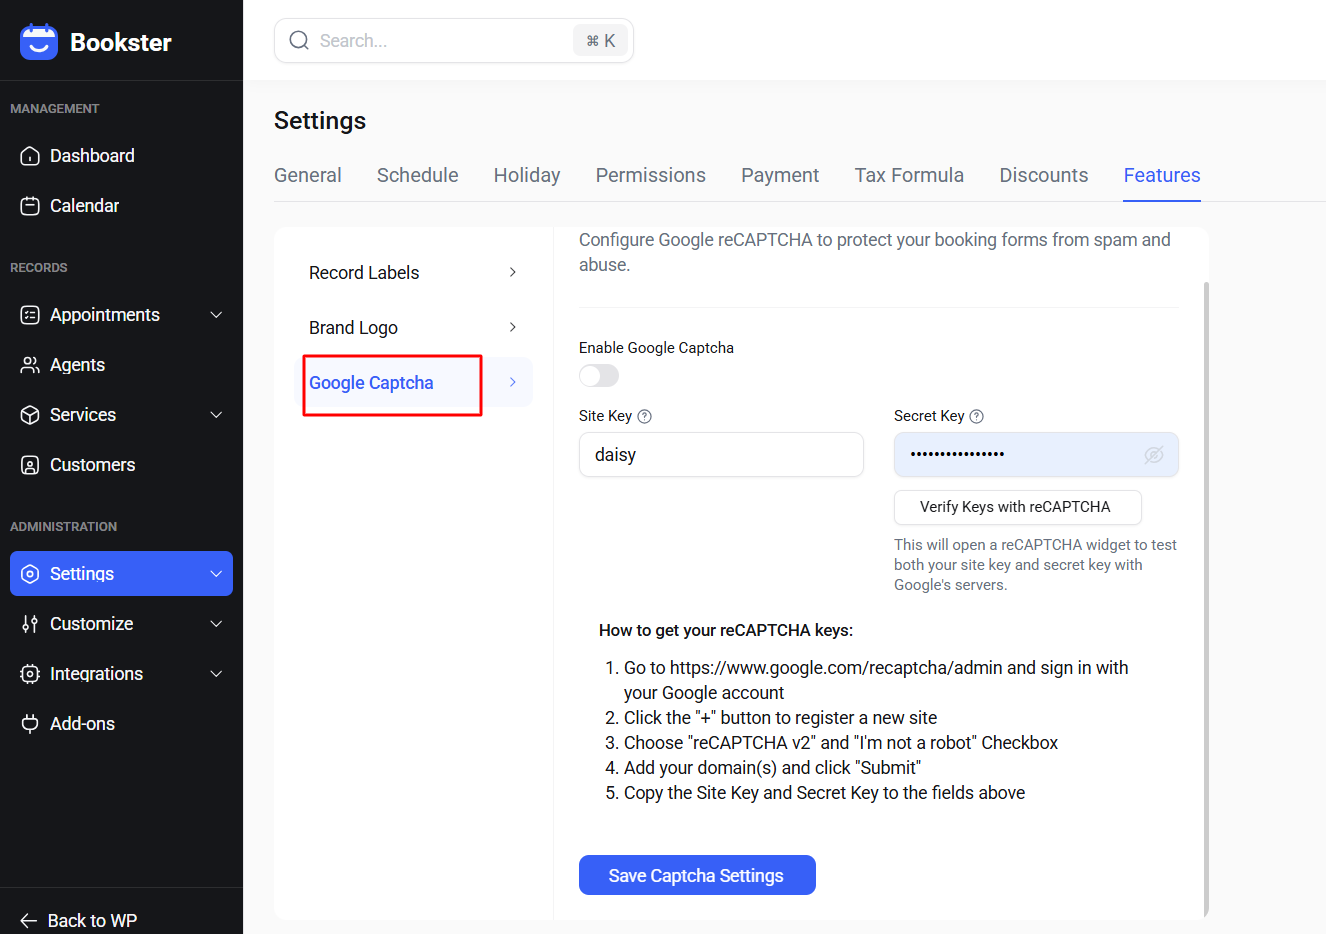The height and width of the screenshot is (934, 1326).
Task: Click Verify Keys with reCAPTCHA button
Action: click(x=1016, y=507)
